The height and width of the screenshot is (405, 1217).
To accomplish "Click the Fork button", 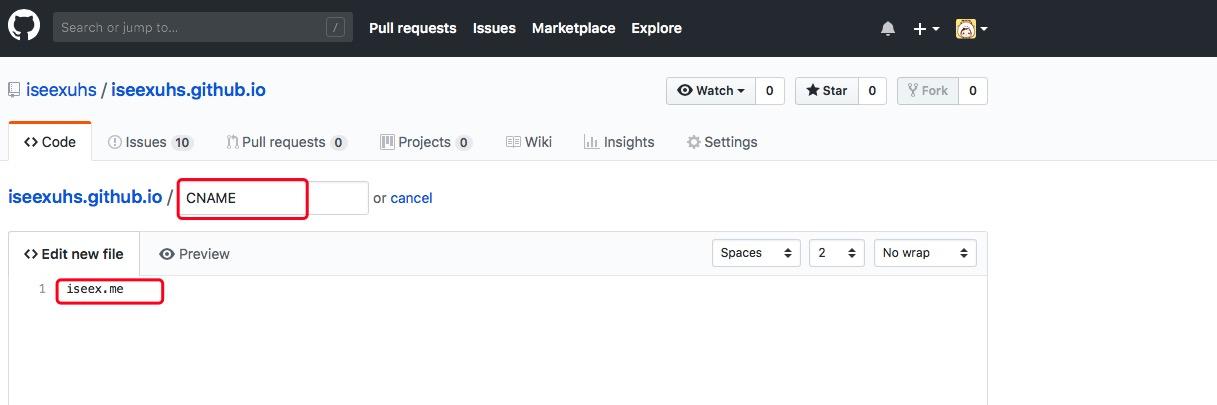I will (x=927, y=91).
